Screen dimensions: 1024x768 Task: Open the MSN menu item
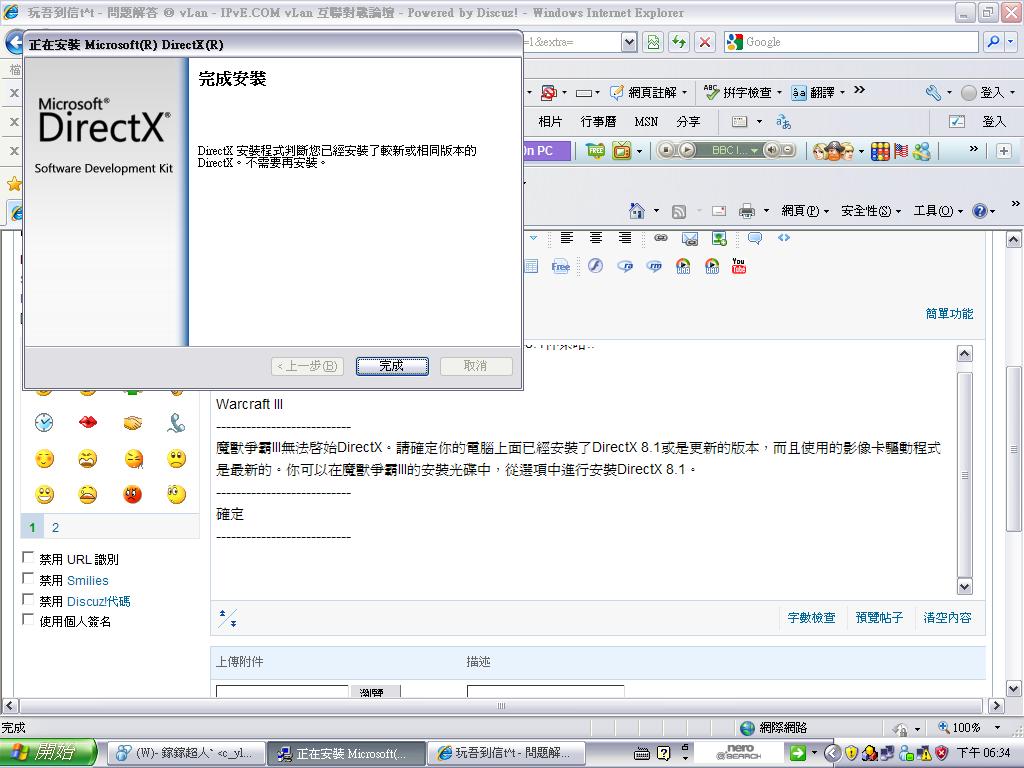pyautogui.click(x=646, y=121)
